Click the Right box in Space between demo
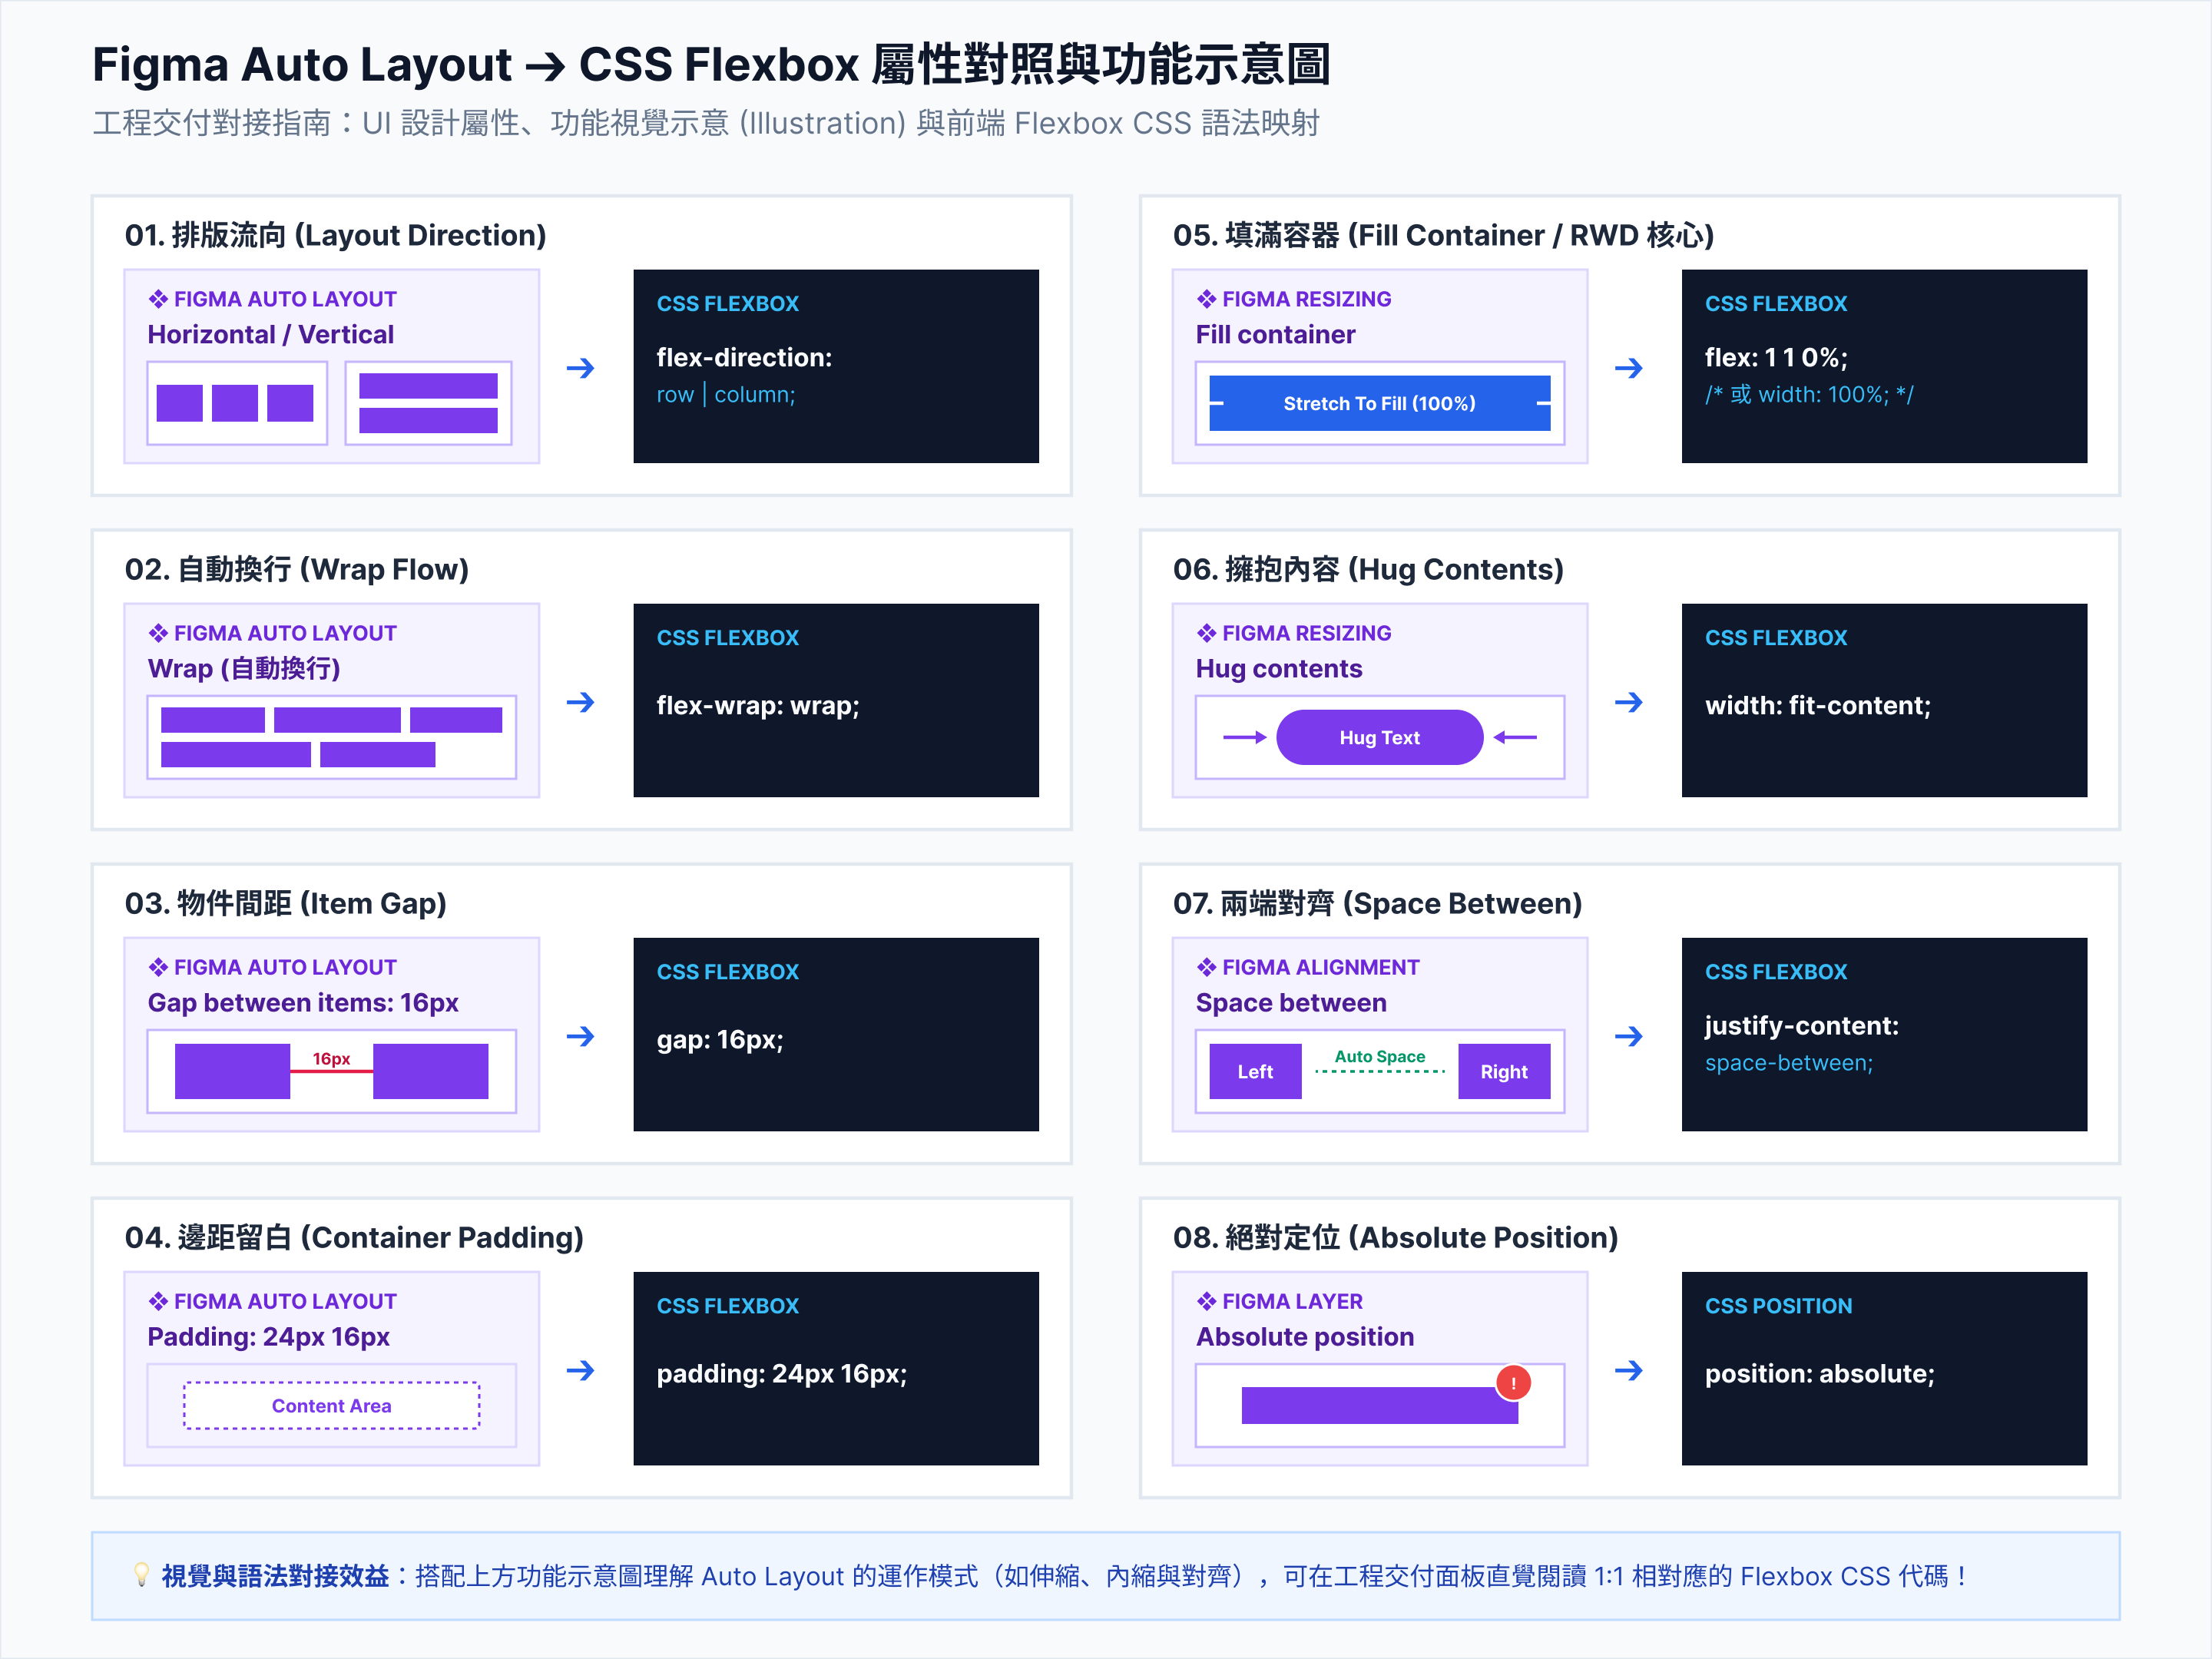Screen dimensions: 2212x1659 coord(1504,1071)
